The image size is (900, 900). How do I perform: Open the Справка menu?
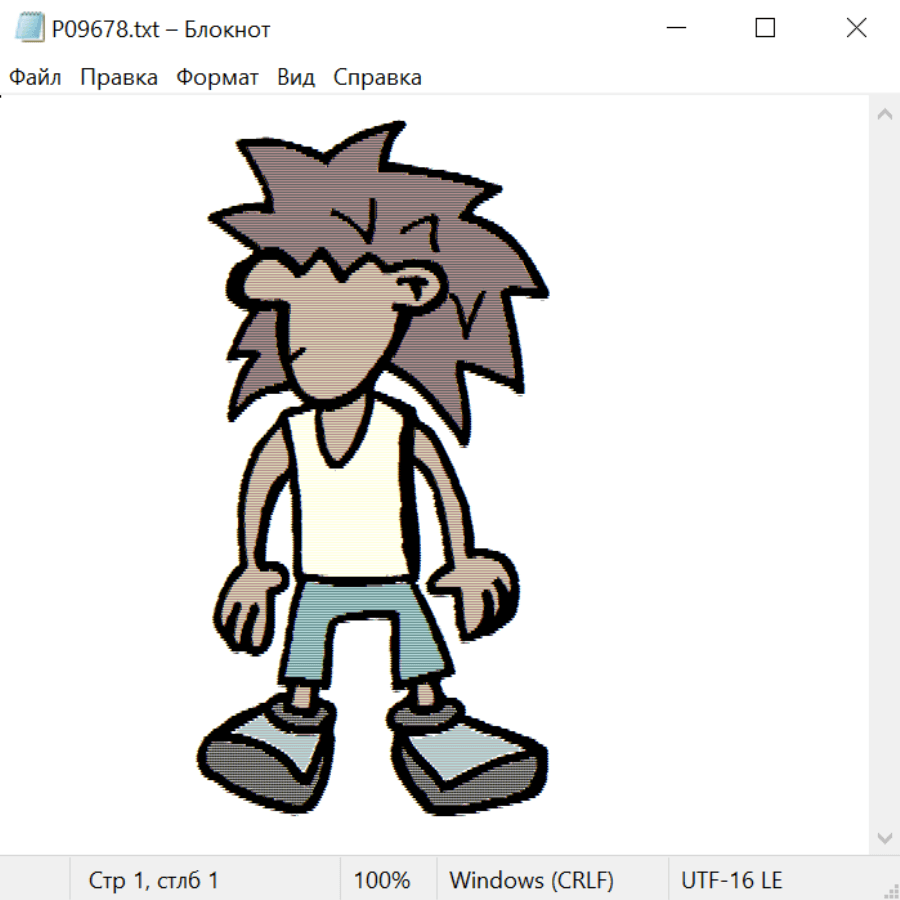[377, 78]
